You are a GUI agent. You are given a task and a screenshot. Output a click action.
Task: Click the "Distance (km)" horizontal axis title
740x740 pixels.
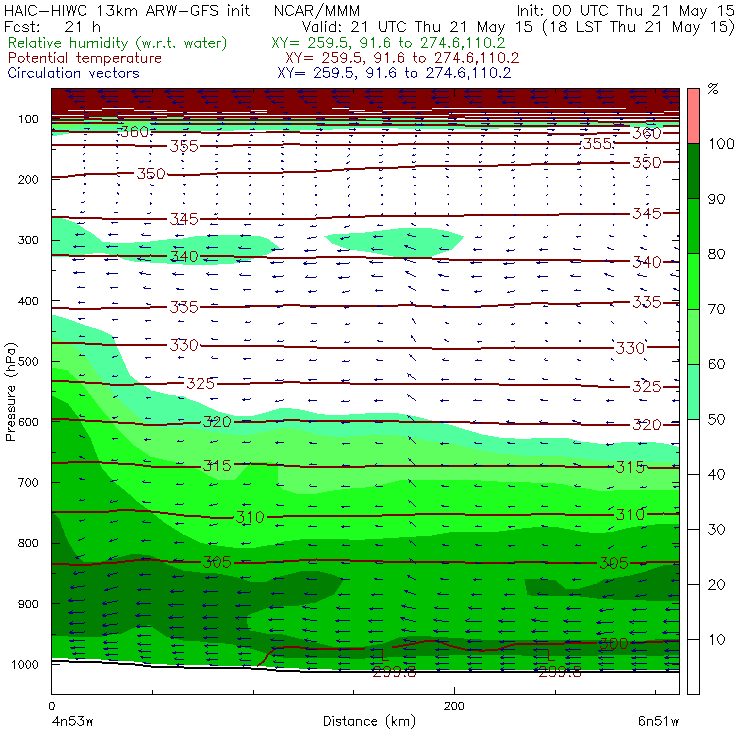(x=369, y=722)
